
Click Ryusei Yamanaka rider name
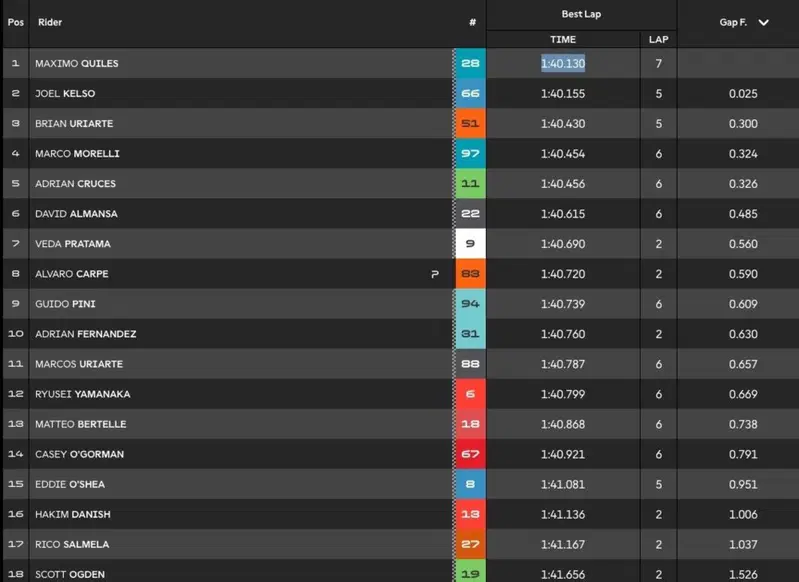coord(83,394)
